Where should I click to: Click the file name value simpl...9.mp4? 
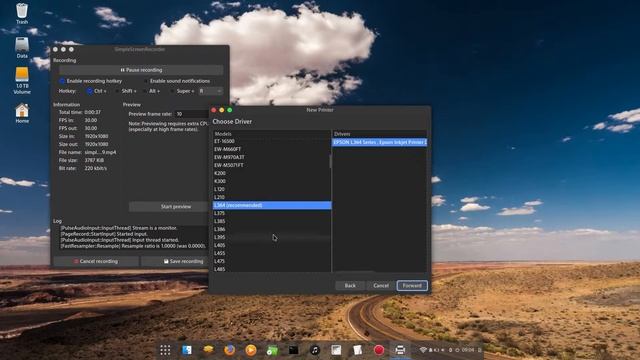pos(100,152)
